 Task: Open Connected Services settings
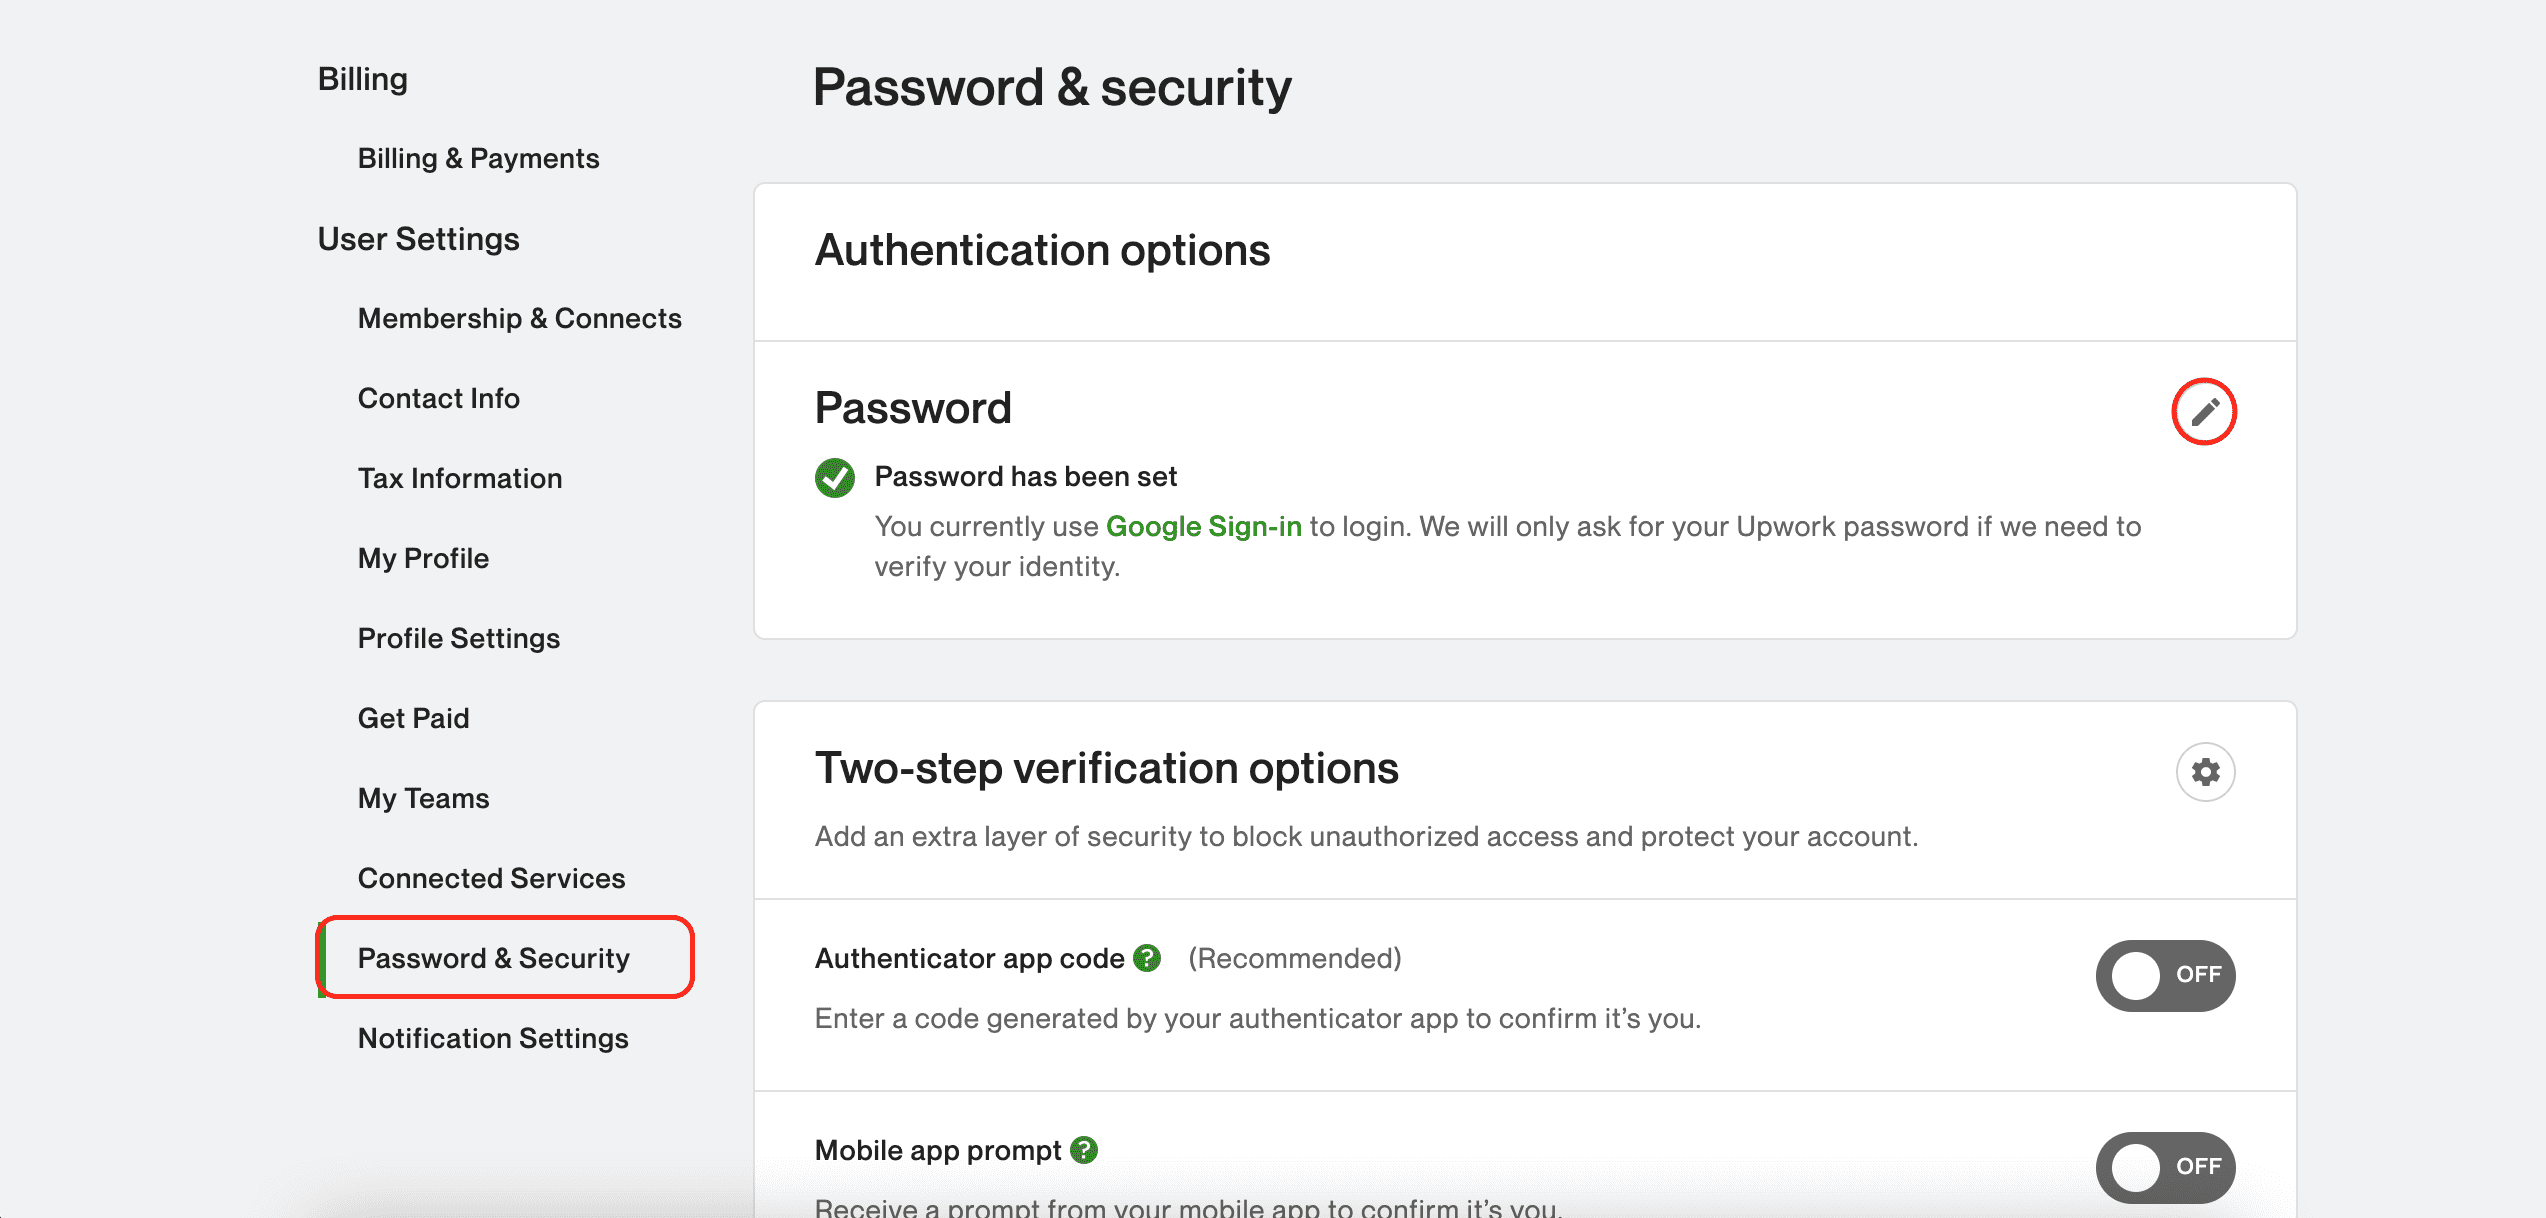tap(491, 878)
